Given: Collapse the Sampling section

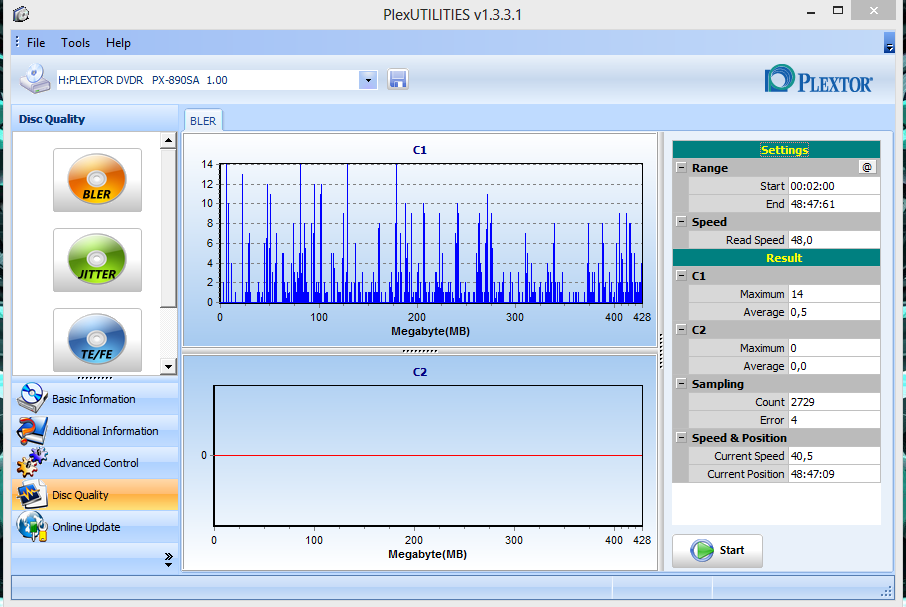Looking at the screenshot, I should [681, 383].
